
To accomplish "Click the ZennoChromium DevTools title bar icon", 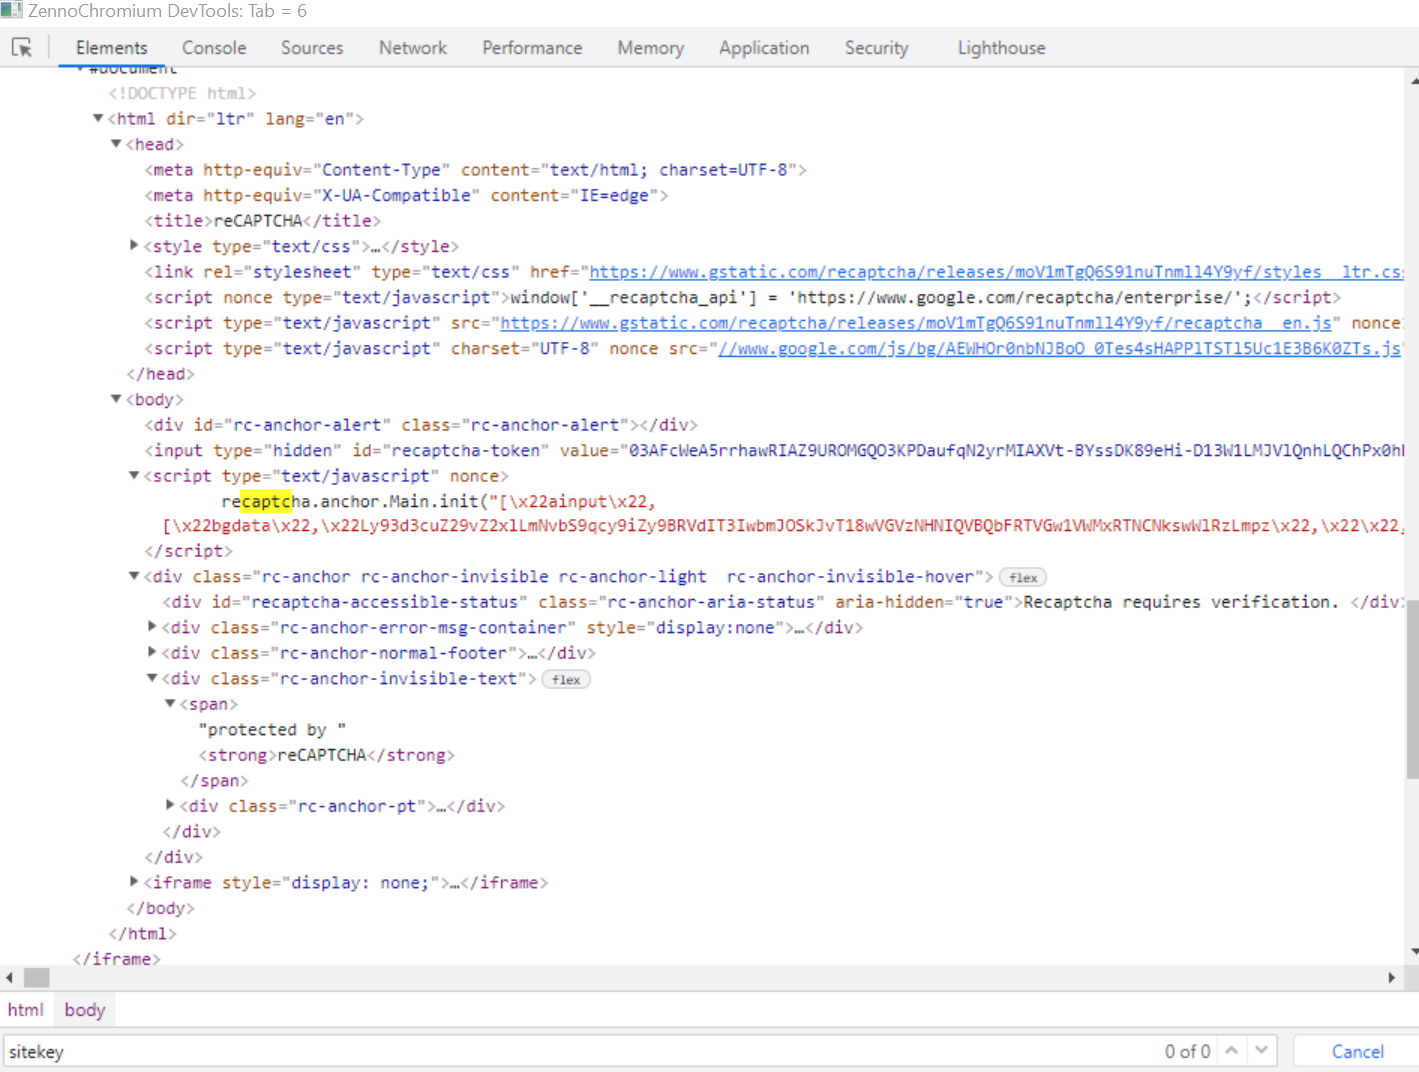I will [11, 11].
